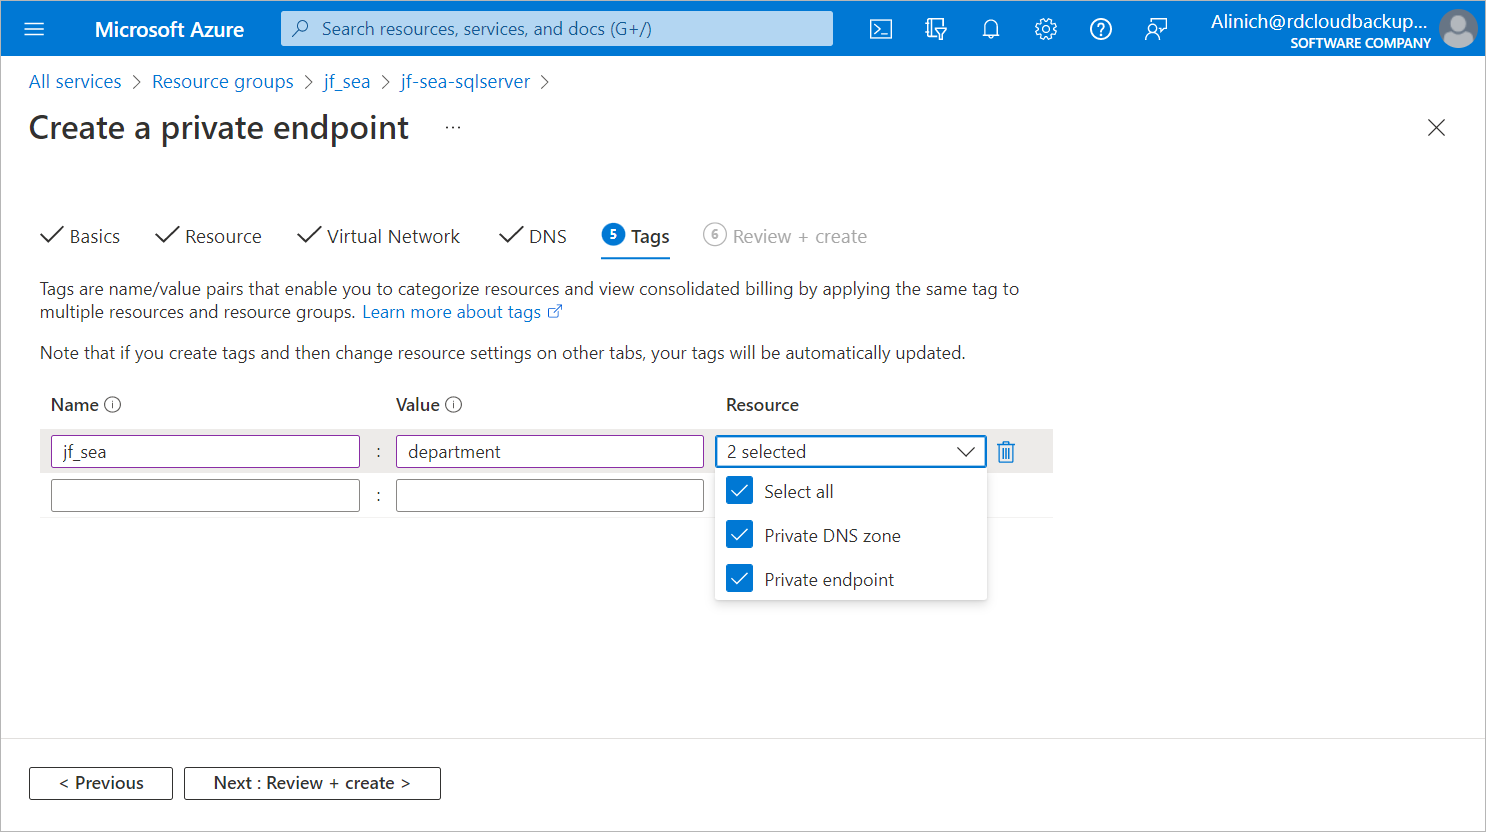Open the ellipsis menu beside the page title
Viewport: 1486px width, 832px height.
453,128
